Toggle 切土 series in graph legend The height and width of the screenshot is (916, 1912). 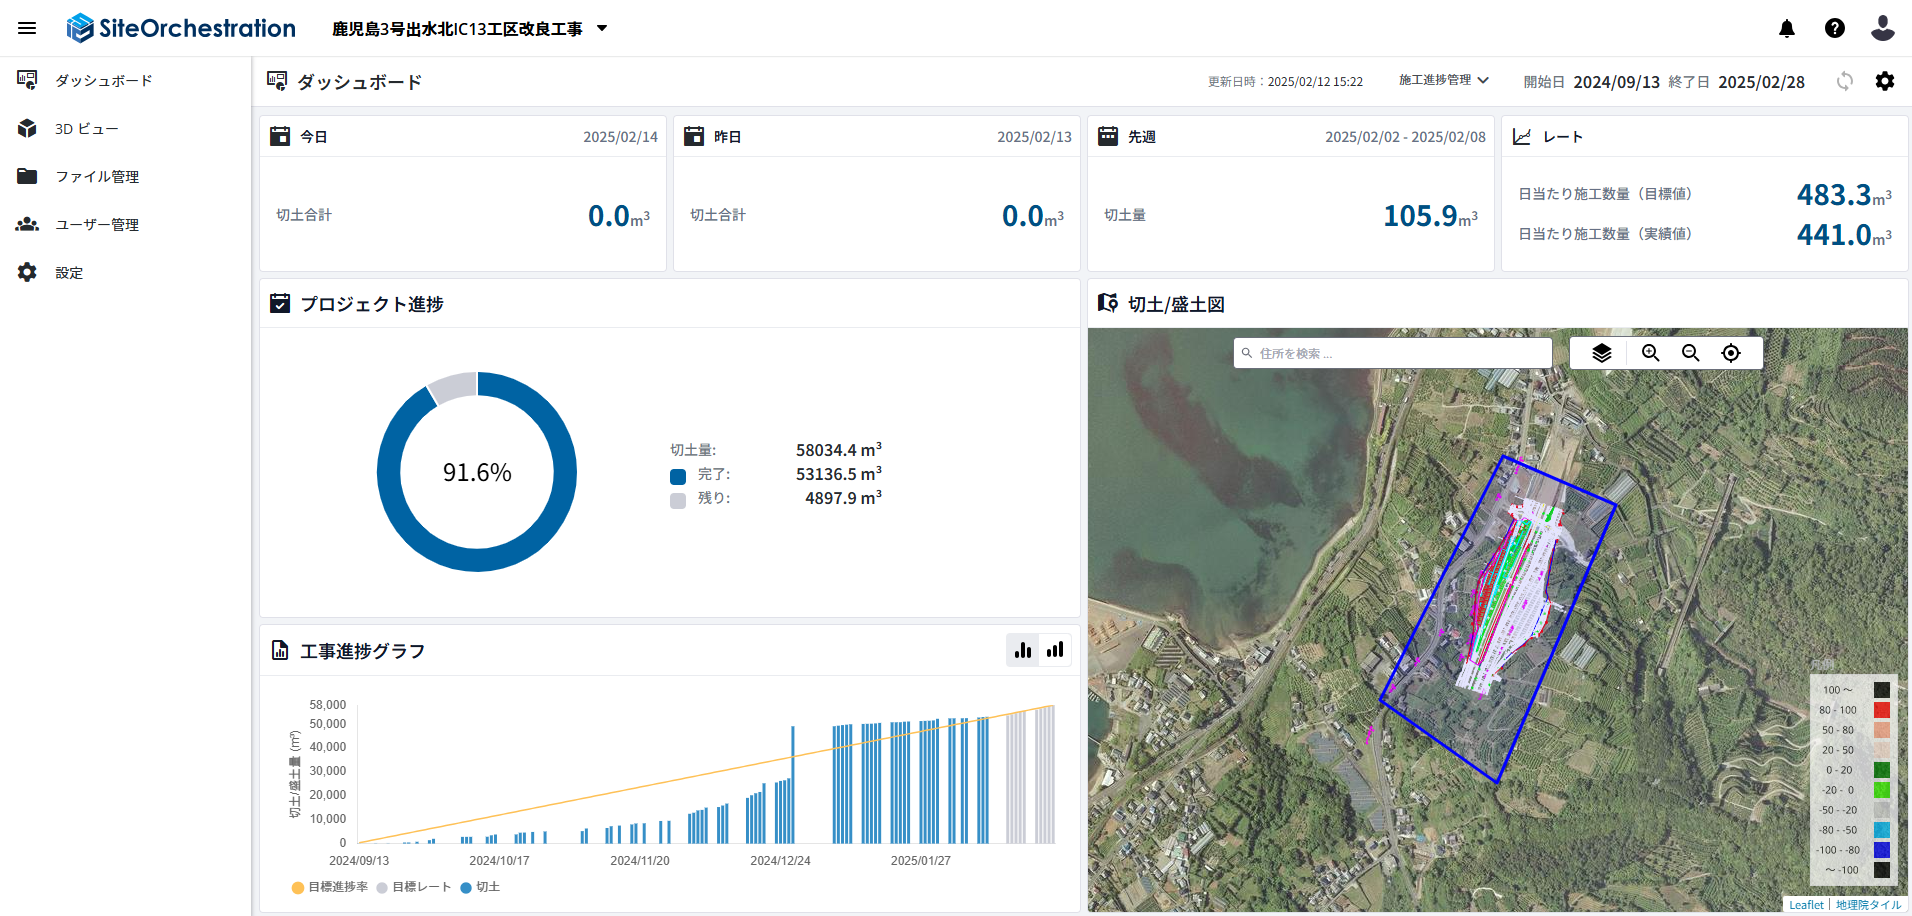point(480,887)
